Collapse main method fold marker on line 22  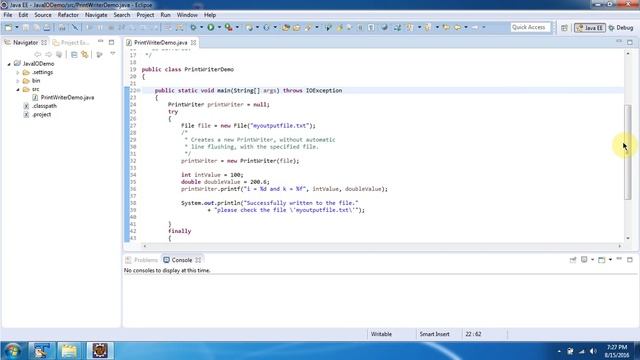[x=139, y=91]
